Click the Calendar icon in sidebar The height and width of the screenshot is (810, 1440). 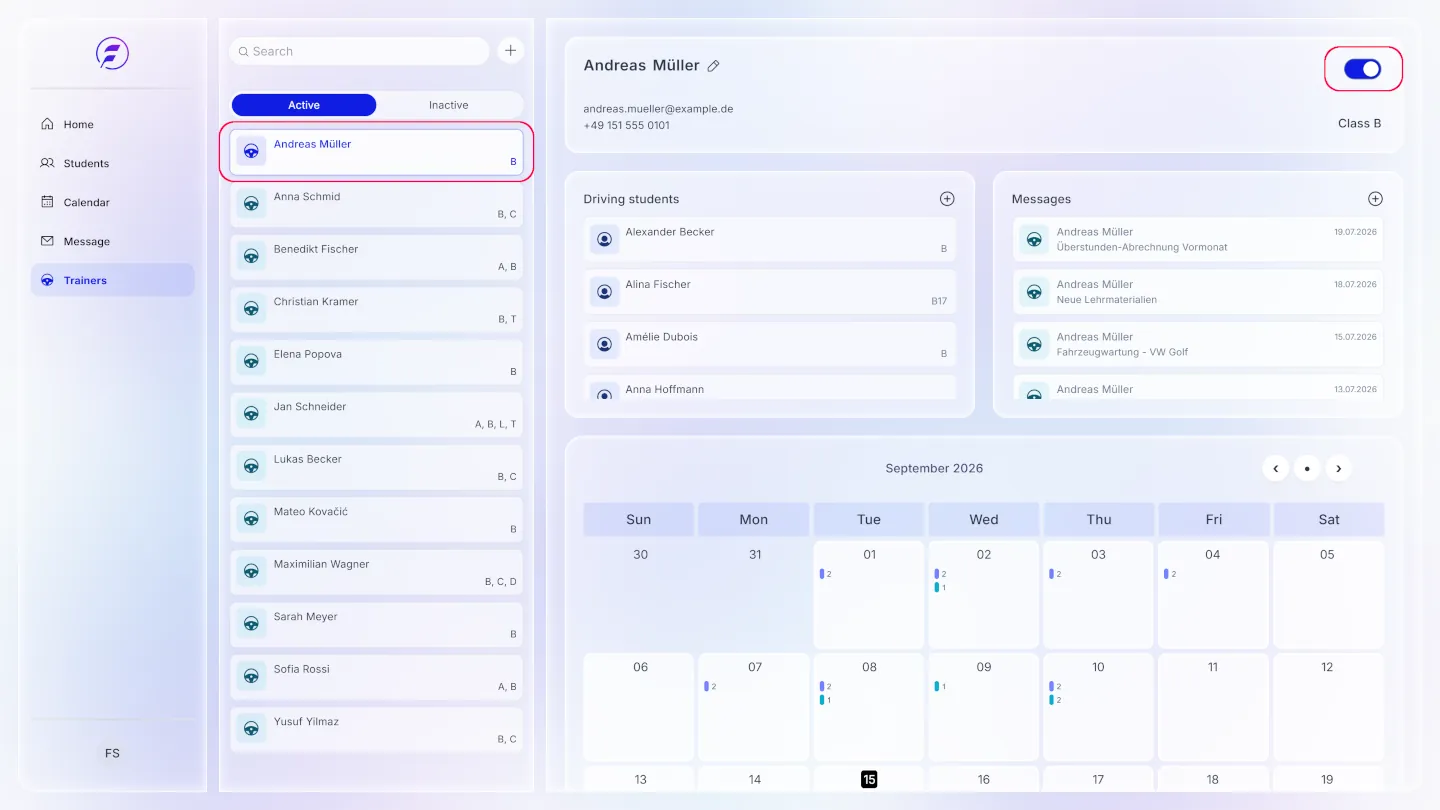(47, 202)
